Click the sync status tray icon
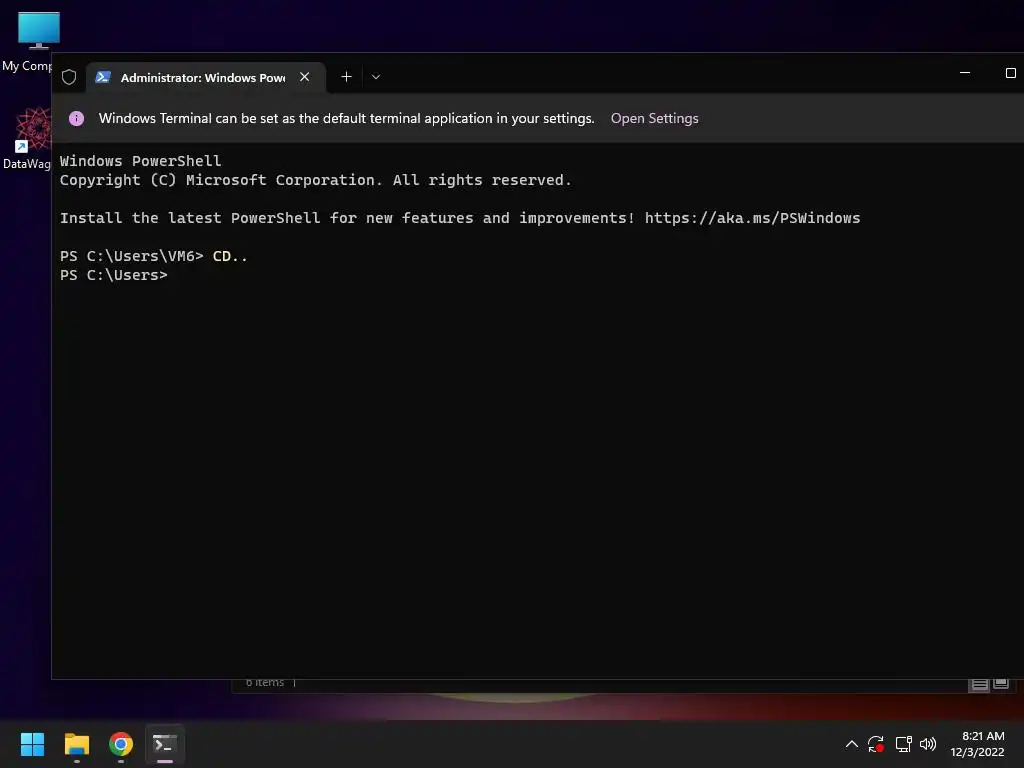The height and width of the screenshot is (768, 1024). click(x=876, y=744)
